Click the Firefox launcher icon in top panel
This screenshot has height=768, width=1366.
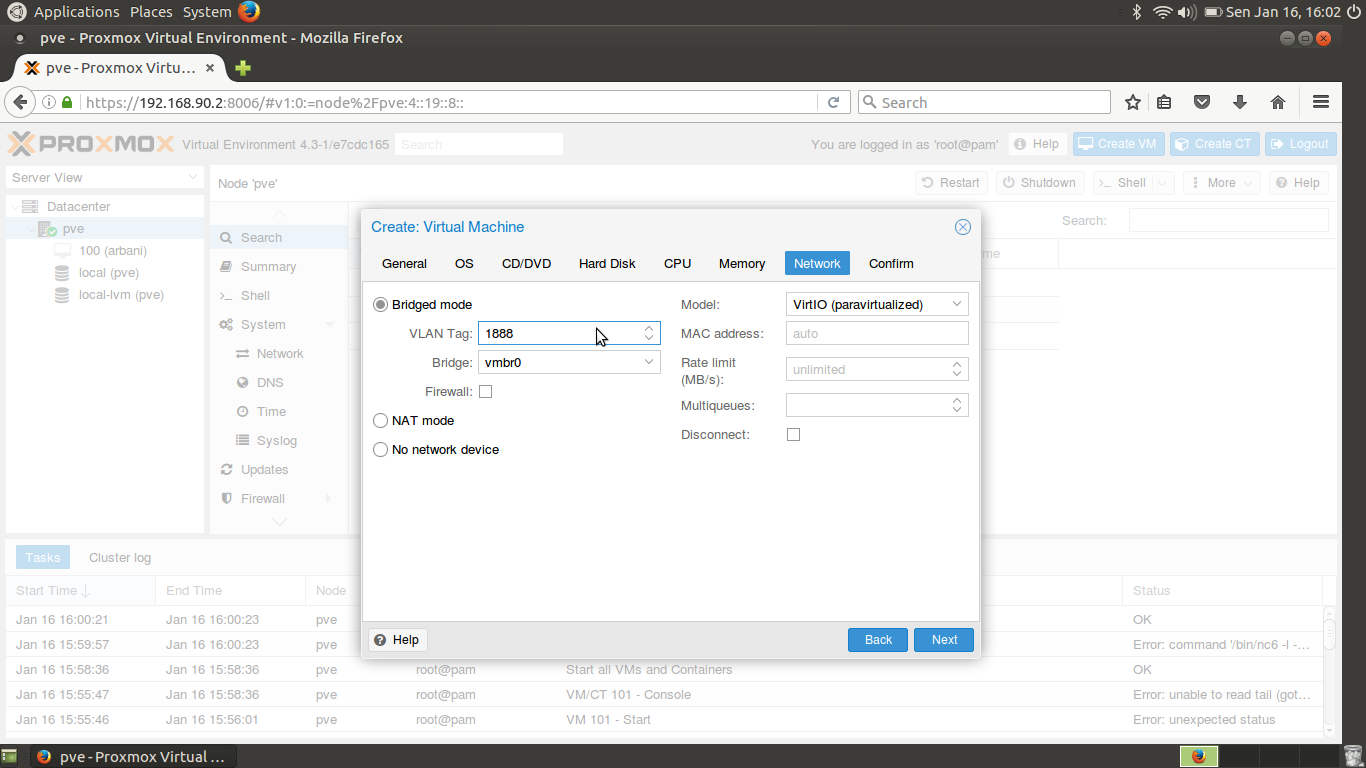(x=249, y=12)
